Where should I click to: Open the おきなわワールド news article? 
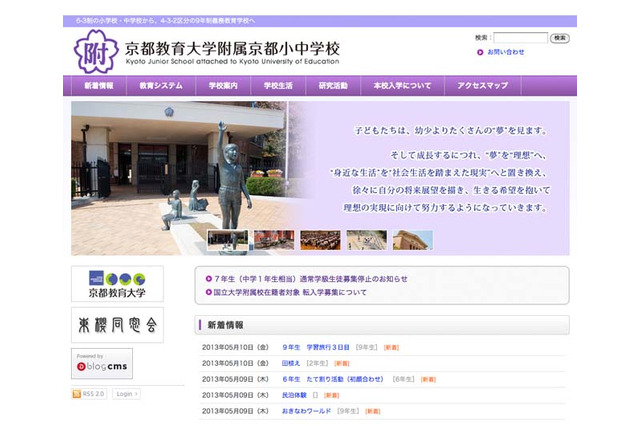(x=306, y=411)
